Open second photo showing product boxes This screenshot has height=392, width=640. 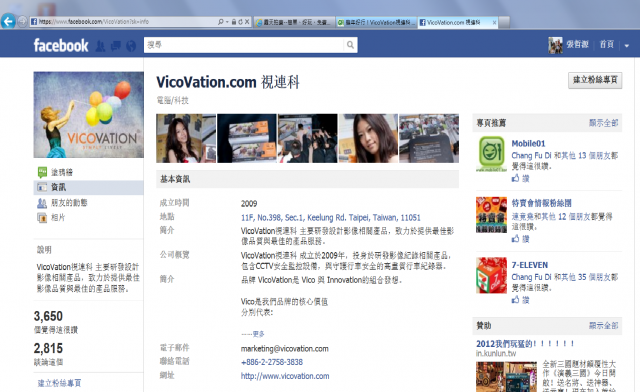coord(247,138)
